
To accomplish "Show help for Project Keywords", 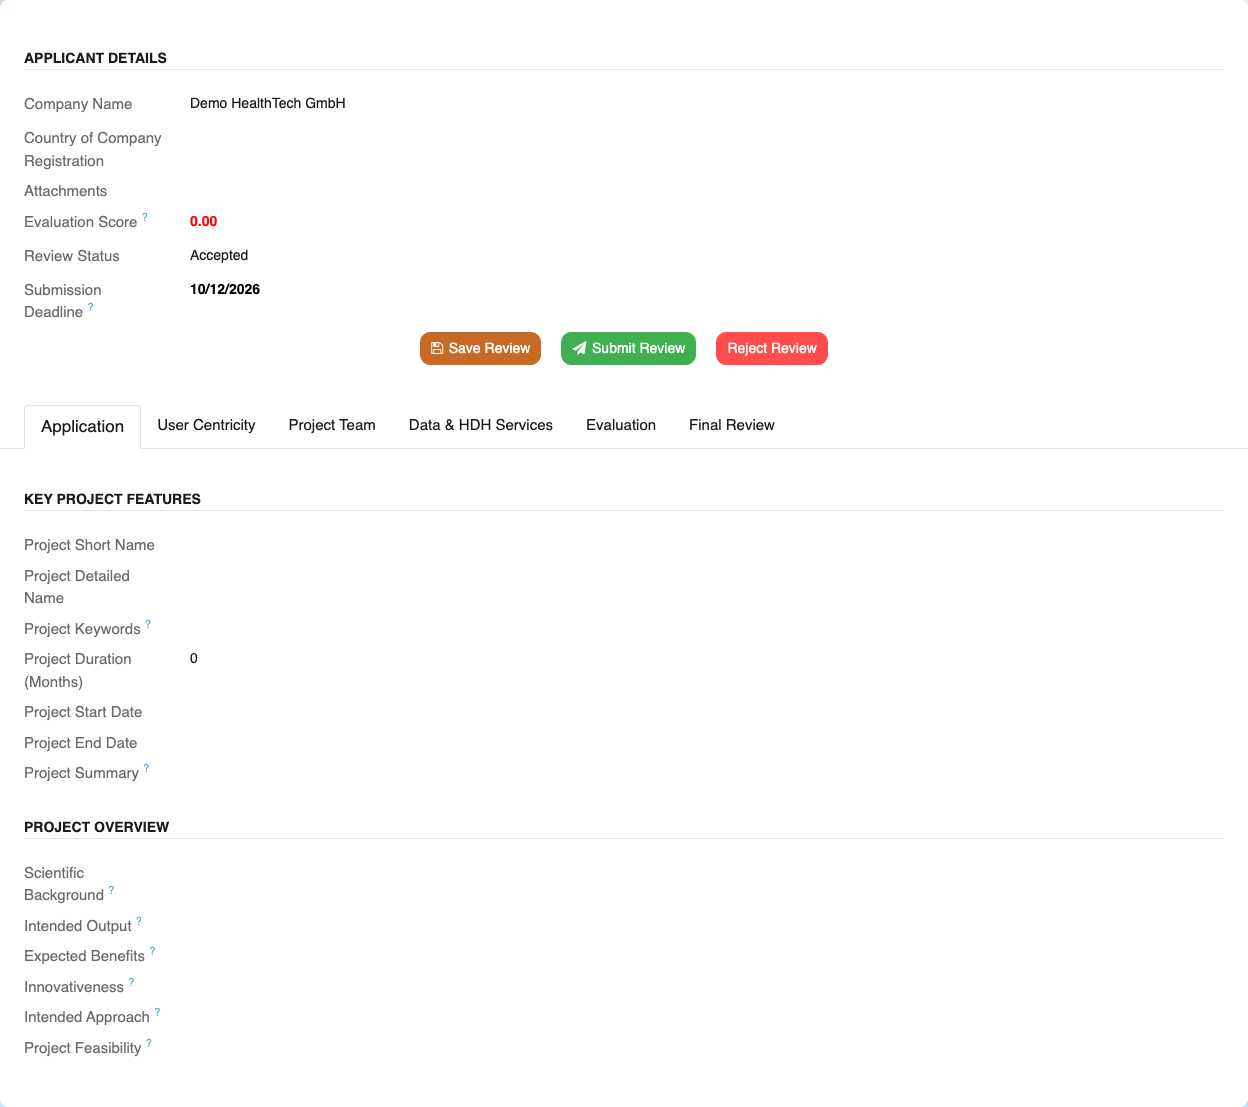I will pyautogui.click(x=149, y=624).
